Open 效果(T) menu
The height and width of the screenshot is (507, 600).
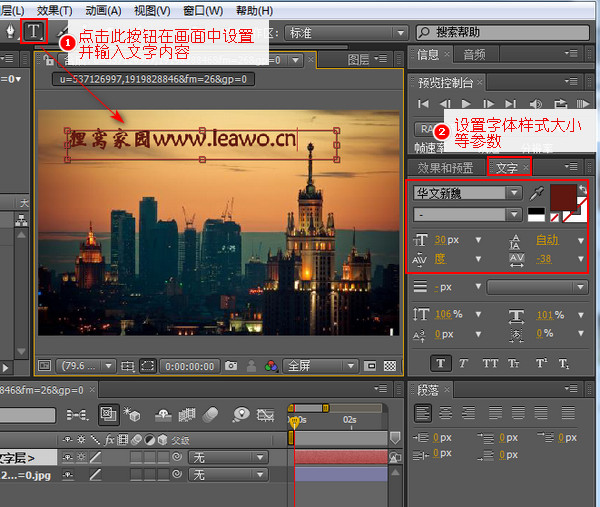click(x=54, y=11)
